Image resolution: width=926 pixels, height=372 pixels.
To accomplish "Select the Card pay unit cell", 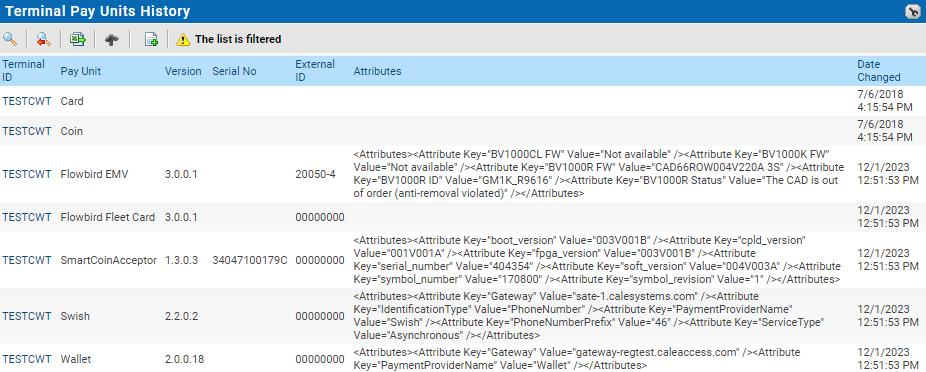I will coord(72,102).
